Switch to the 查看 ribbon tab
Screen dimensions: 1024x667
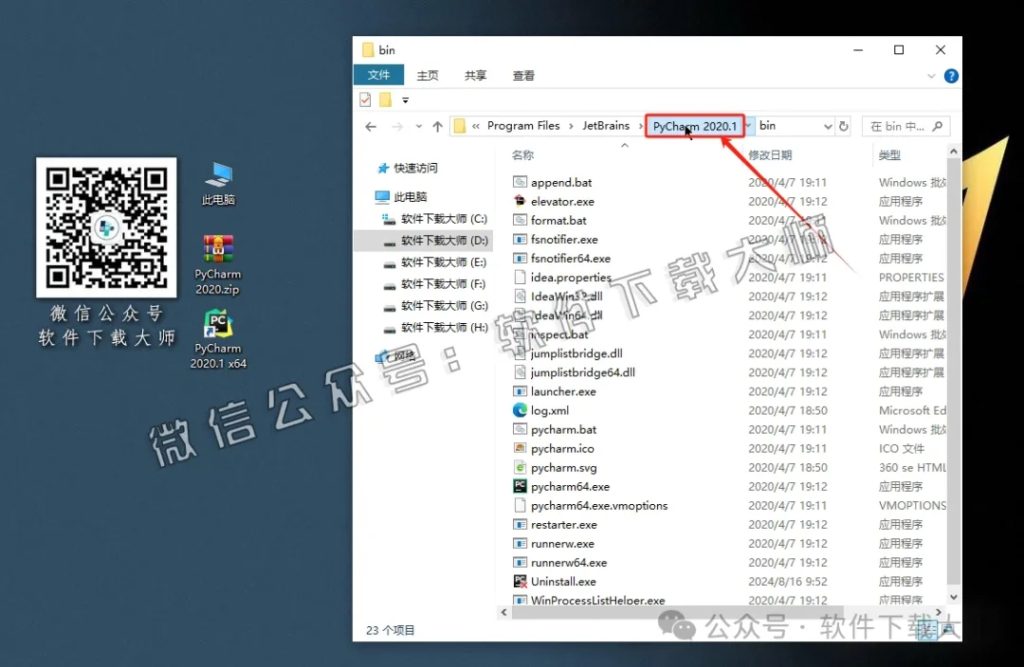523,75
